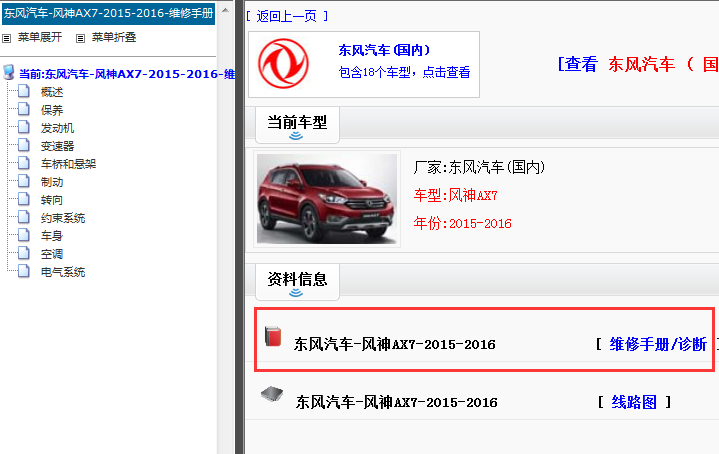Select the 当前车型 tab header
Image resolution: width=719 pixels, height=454 pixels.
pyautogui.click(x=297, y=125)
